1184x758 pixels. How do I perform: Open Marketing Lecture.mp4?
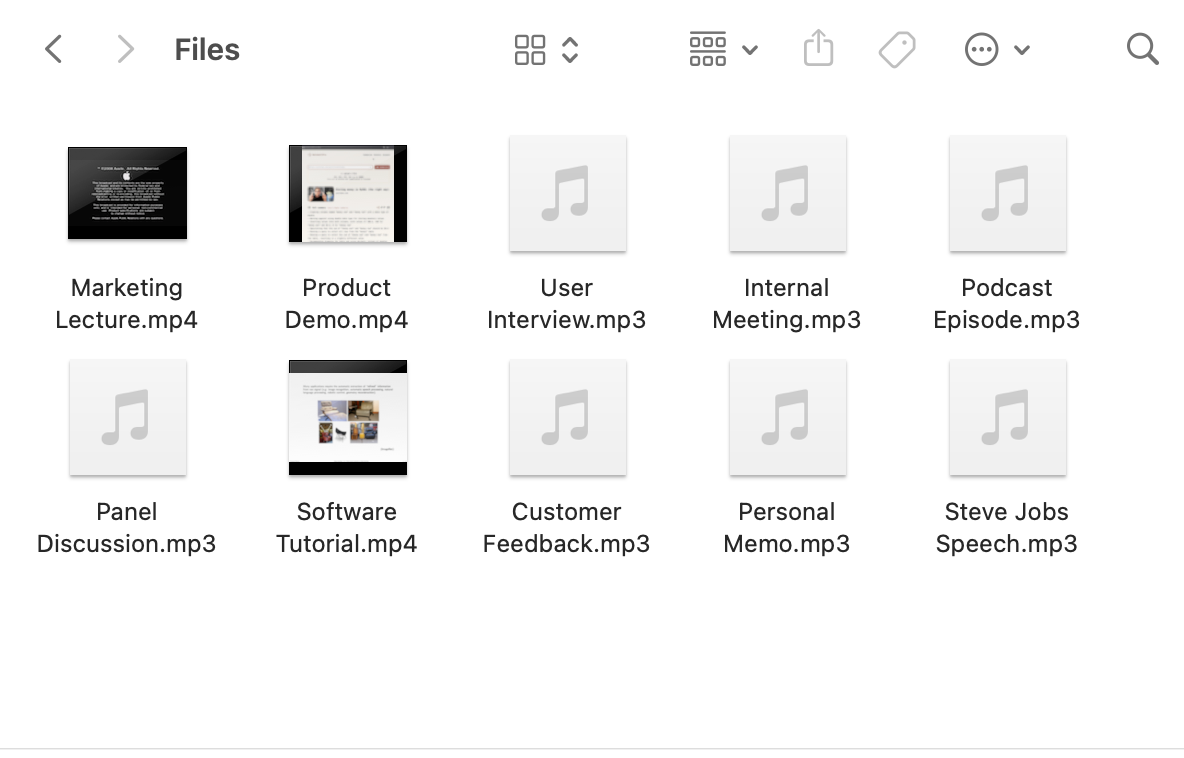pyautogui.click(x=127, y=193)
